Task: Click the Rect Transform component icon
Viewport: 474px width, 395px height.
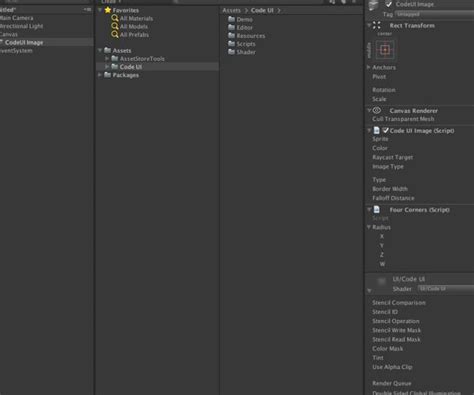Action: (377, 25)
